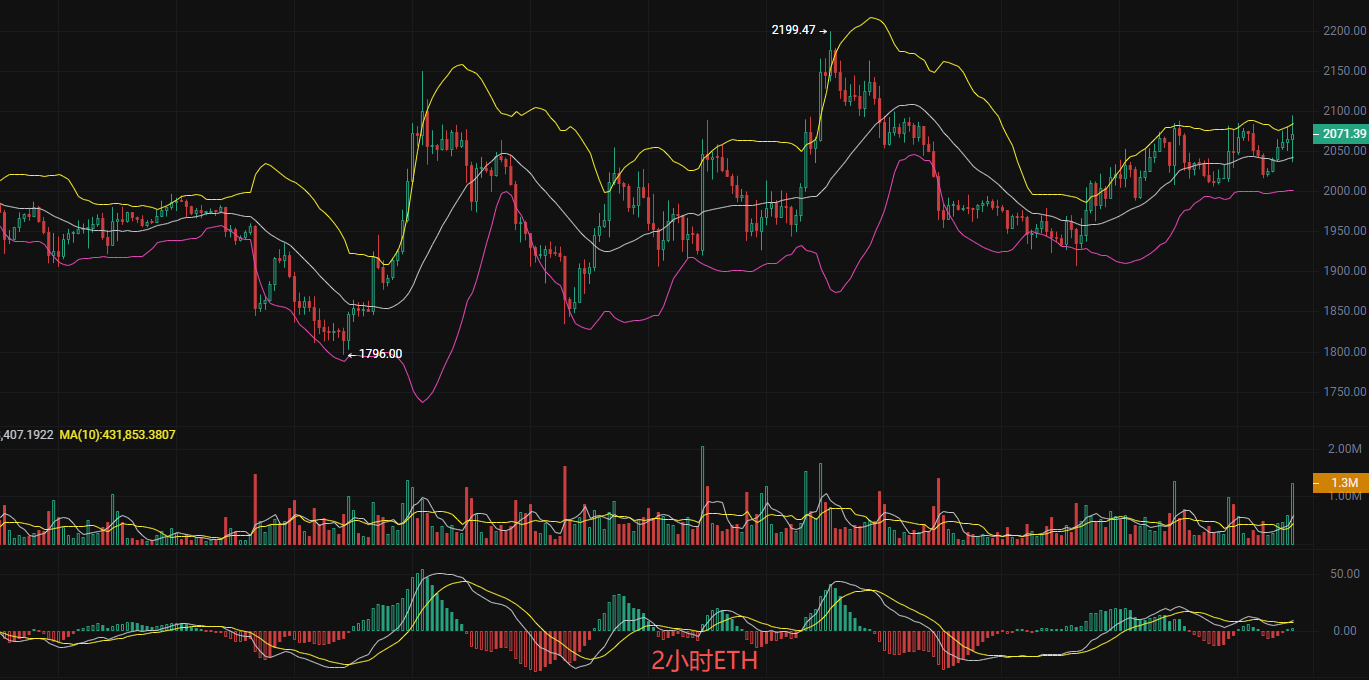
Task: Click the 0.00 MACD axis label
Action: click(1343, 631)
